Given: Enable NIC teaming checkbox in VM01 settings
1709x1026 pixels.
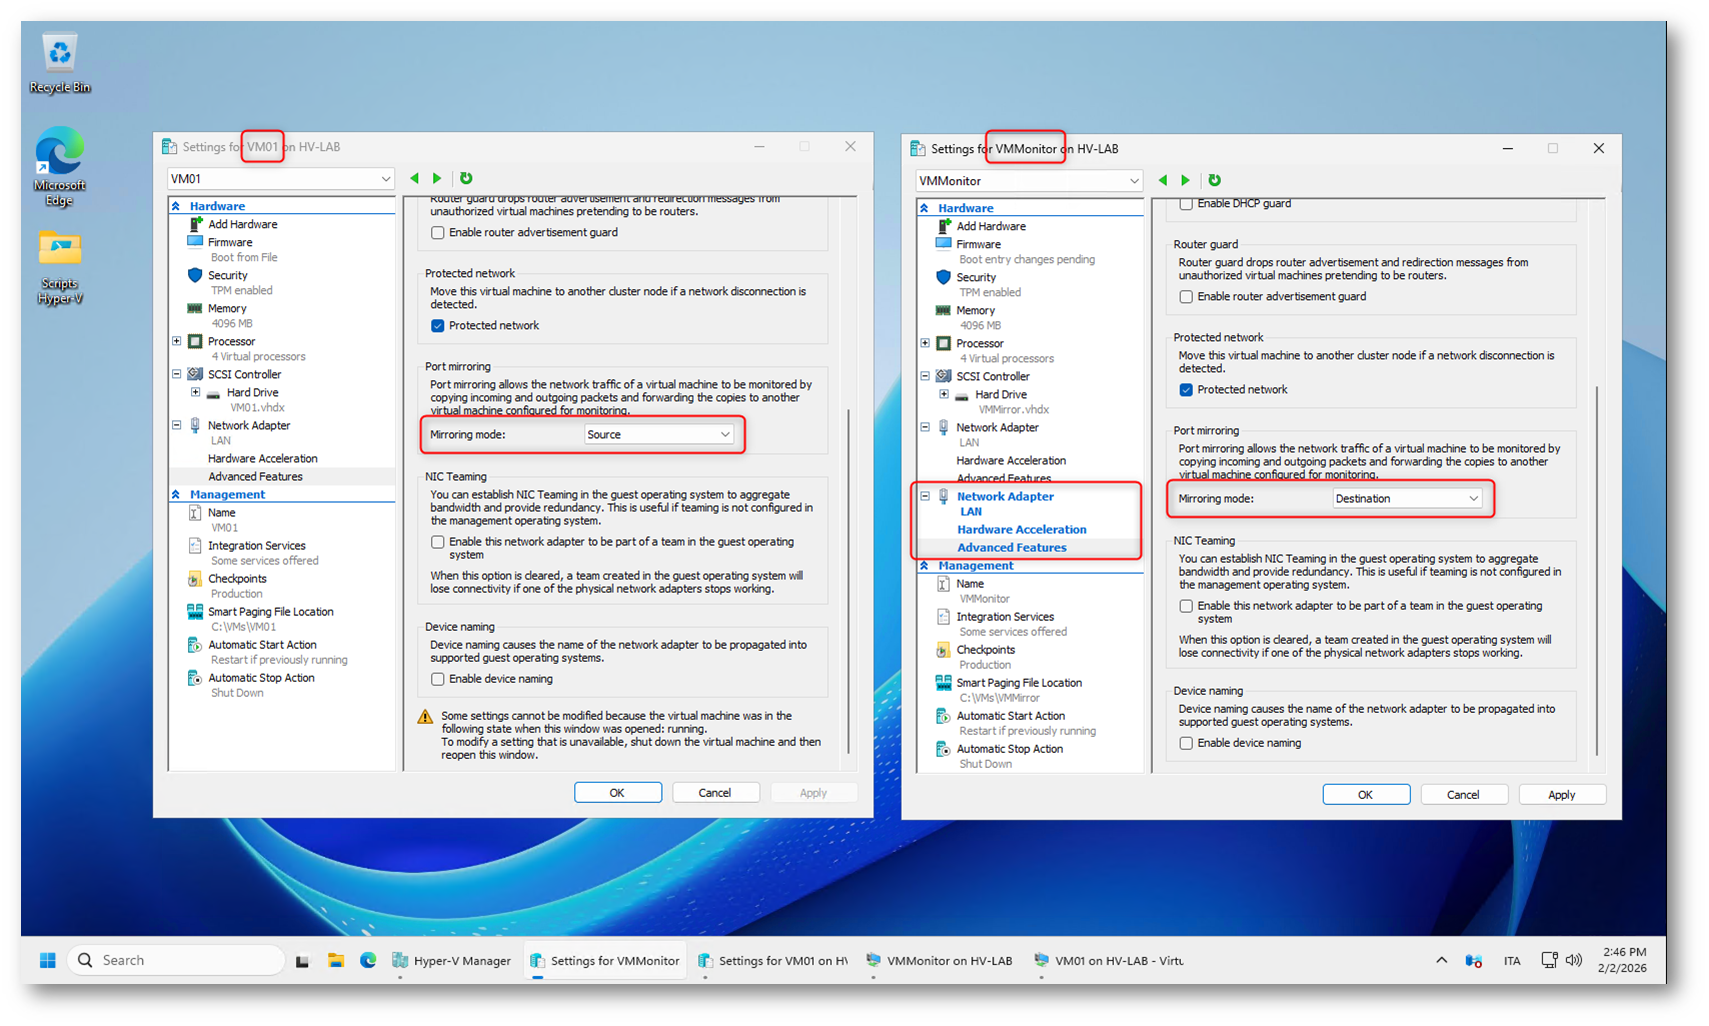Looking at the screenshot, I should click(438, 542).
